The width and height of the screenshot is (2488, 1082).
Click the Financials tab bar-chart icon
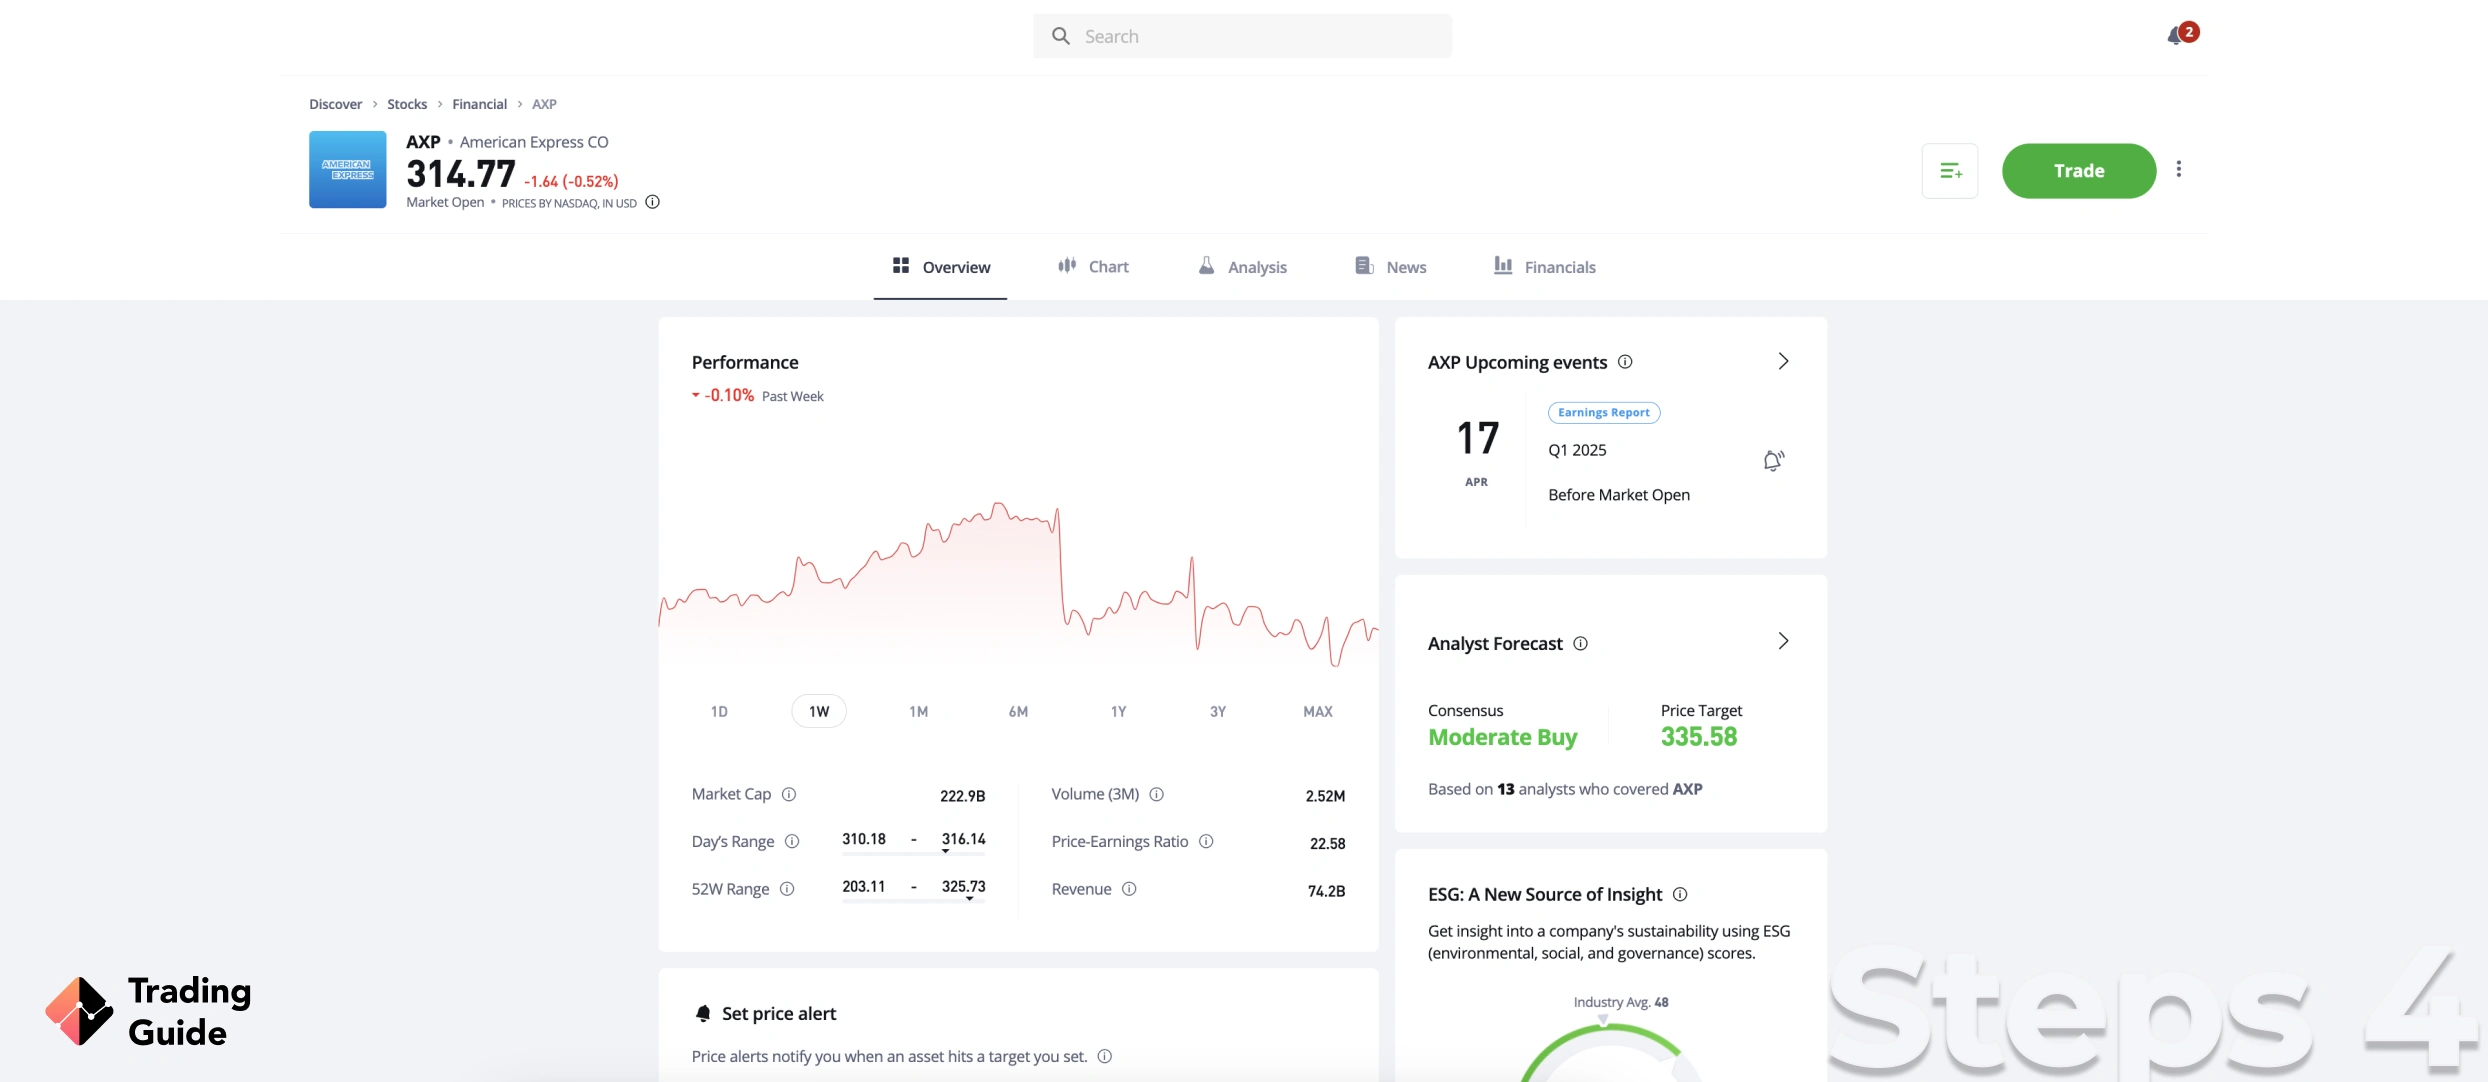tap(1503, 265)
